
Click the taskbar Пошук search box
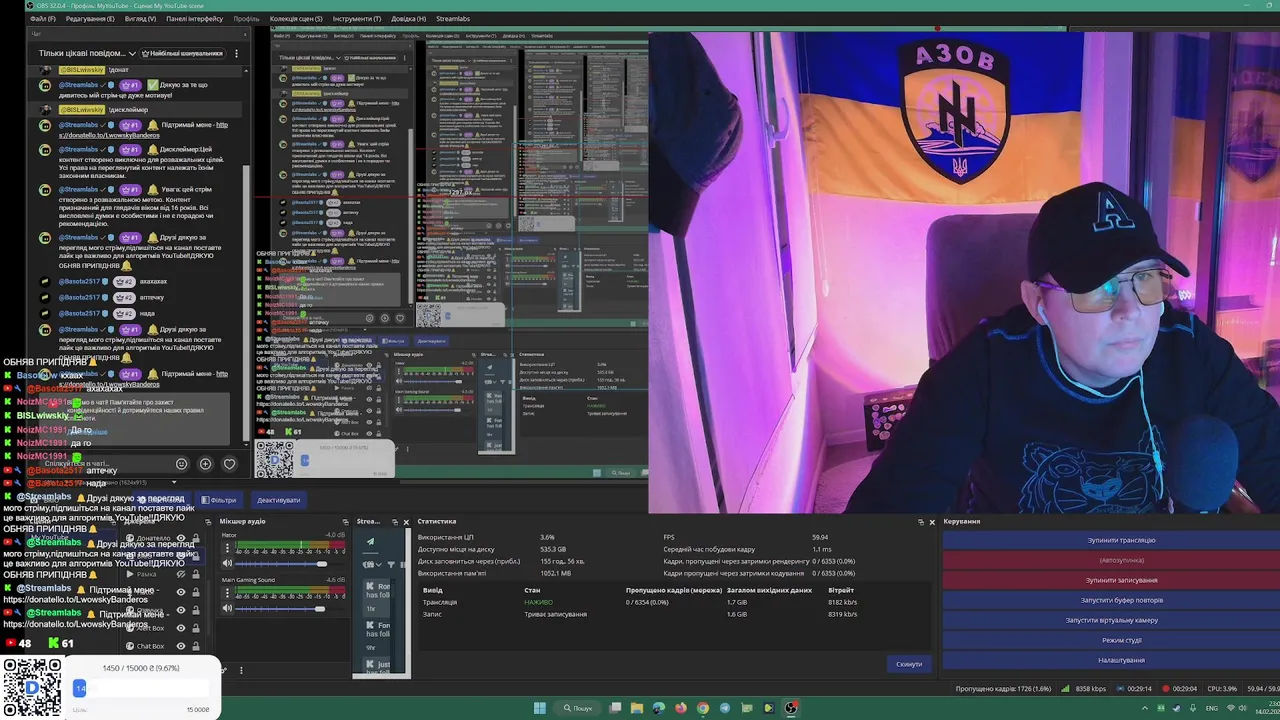coord(578,708)
